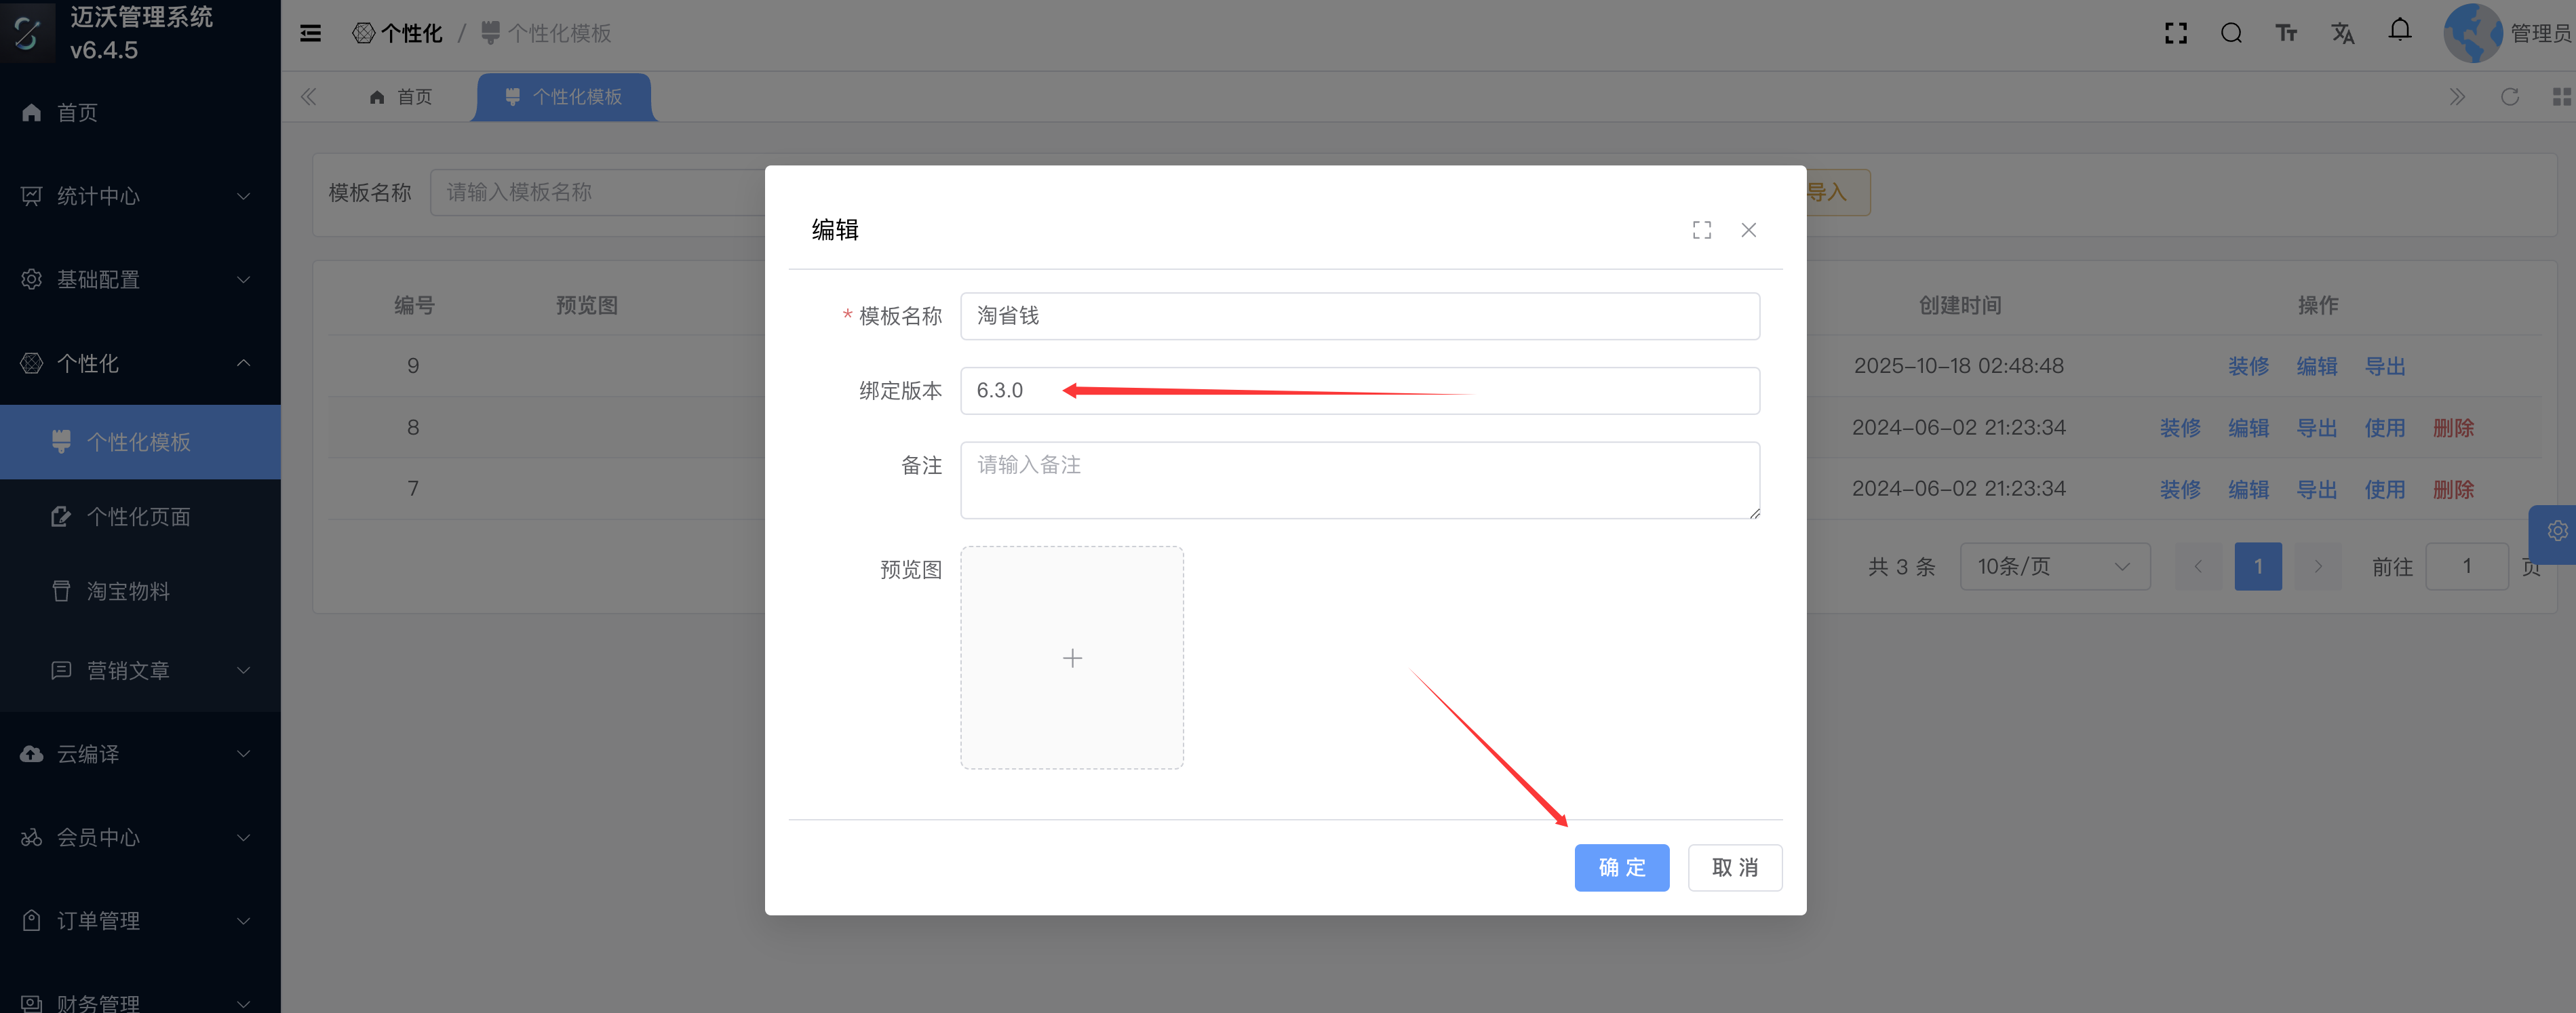The image size is (2576, 1013).
Task: Open the language translation icon
Action: coord(2342,33)
